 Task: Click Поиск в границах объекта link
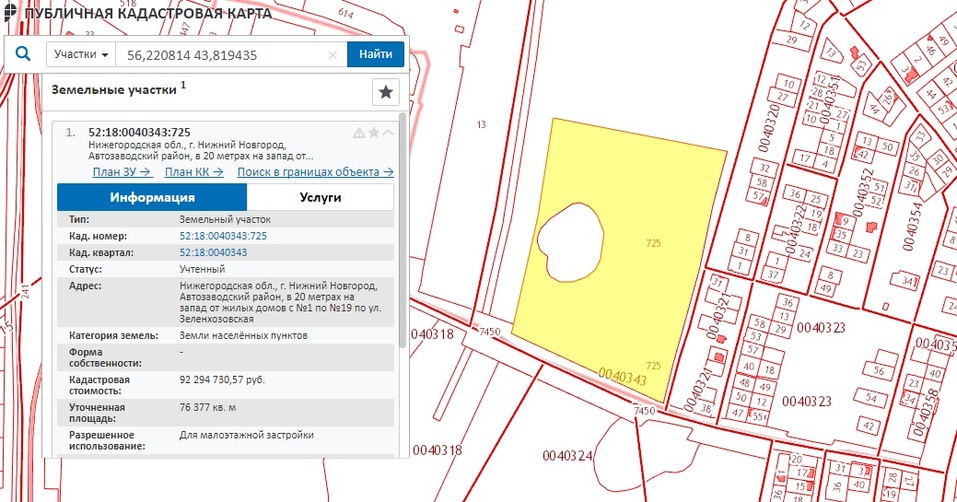pos(315,171)
